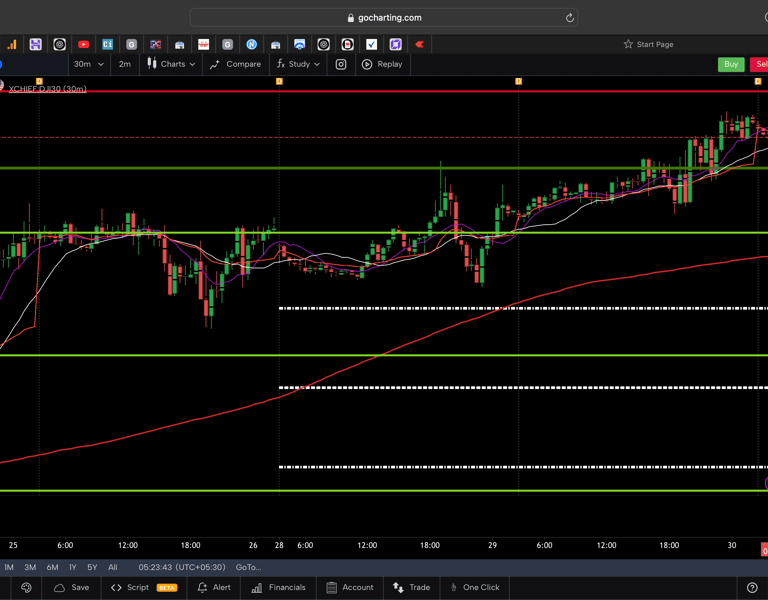
Task: Click the green Buy button
Action: click(731, 64)
